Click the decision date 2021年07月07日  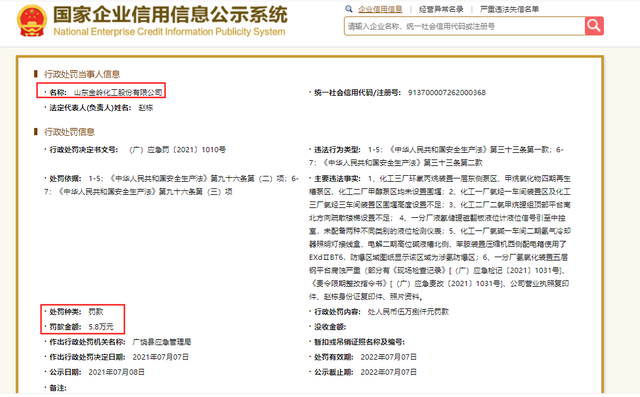(x=160, y=357)
